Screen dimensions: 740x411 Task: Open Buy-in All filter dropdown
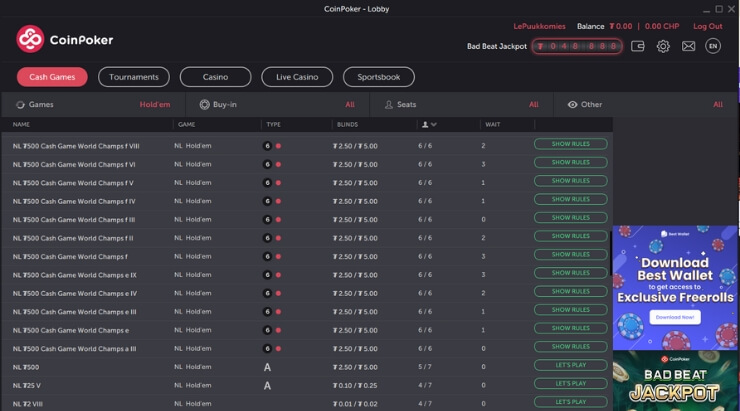[350, 105]
